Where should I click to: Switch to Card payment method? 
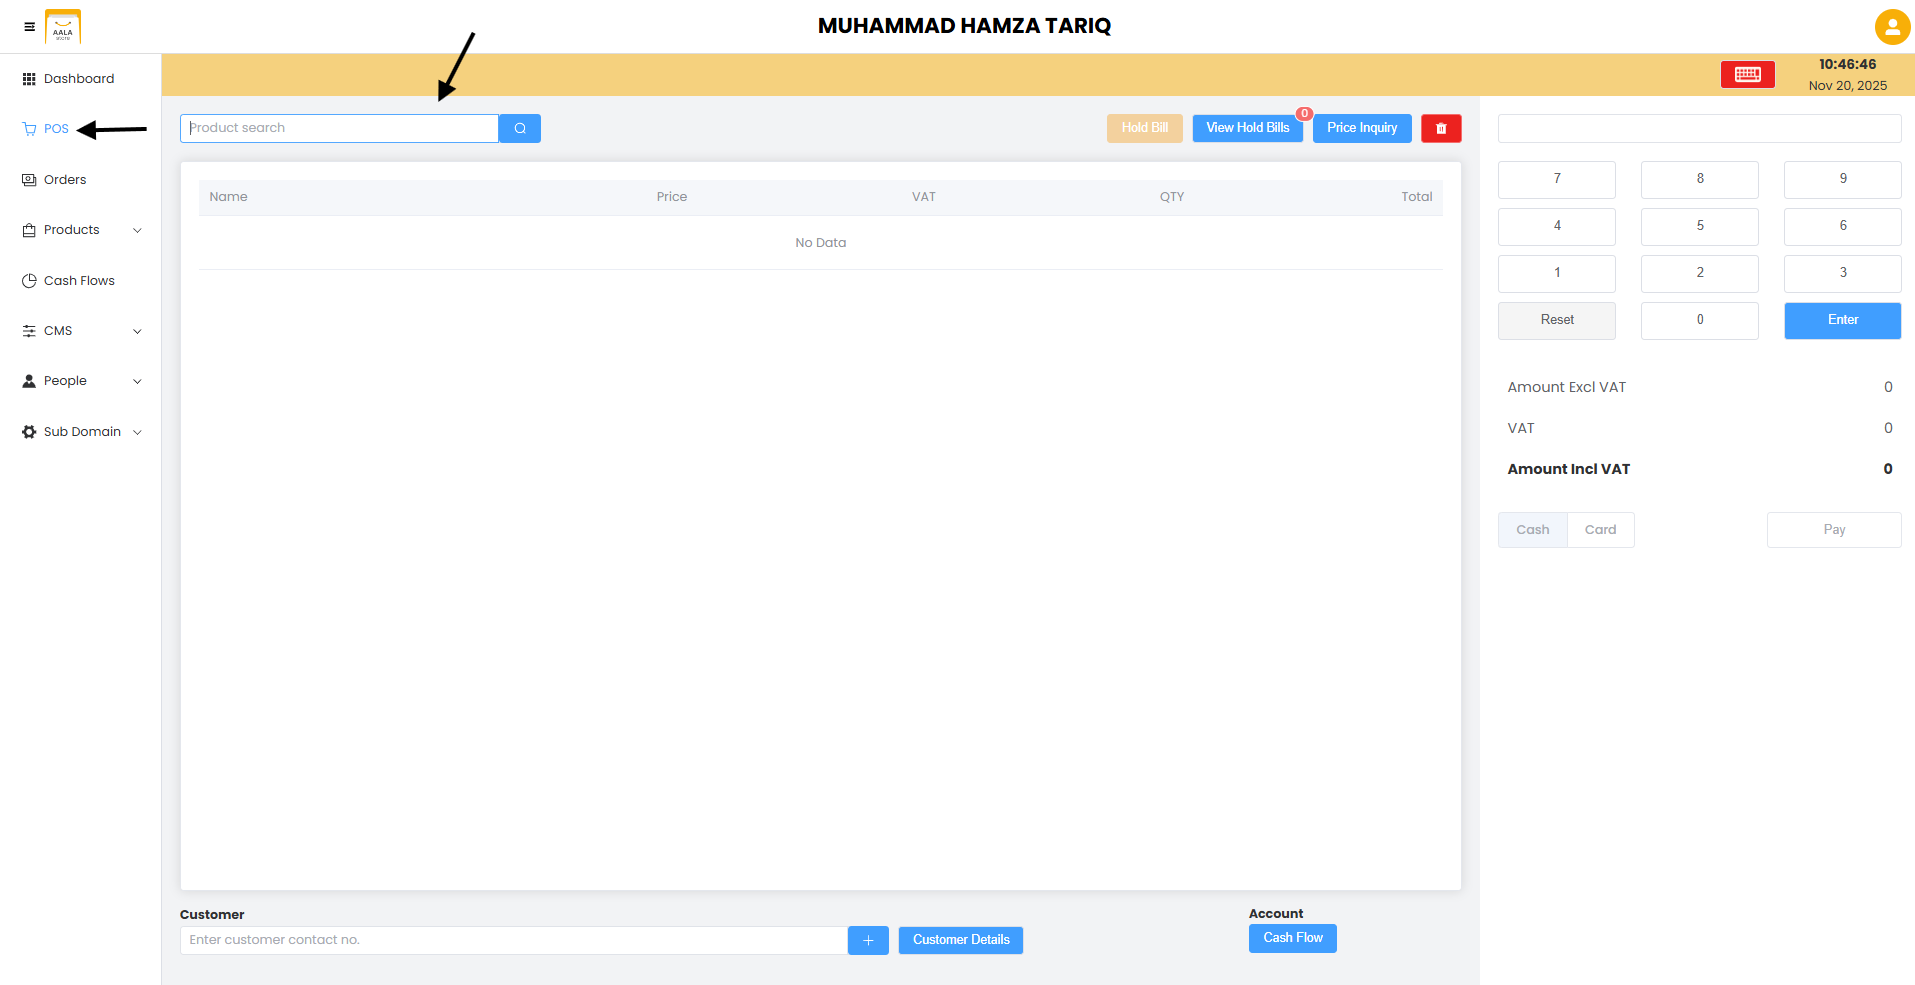tap(1600, 529)
